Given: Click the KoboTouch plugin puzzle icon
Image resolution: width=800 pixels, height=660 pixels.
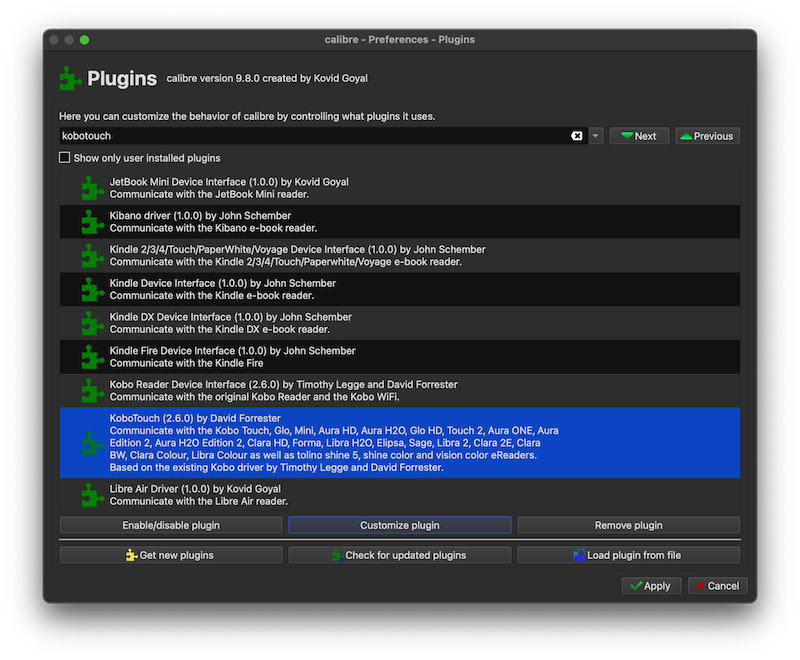Looking at the screenshot, I should point(92,443).
